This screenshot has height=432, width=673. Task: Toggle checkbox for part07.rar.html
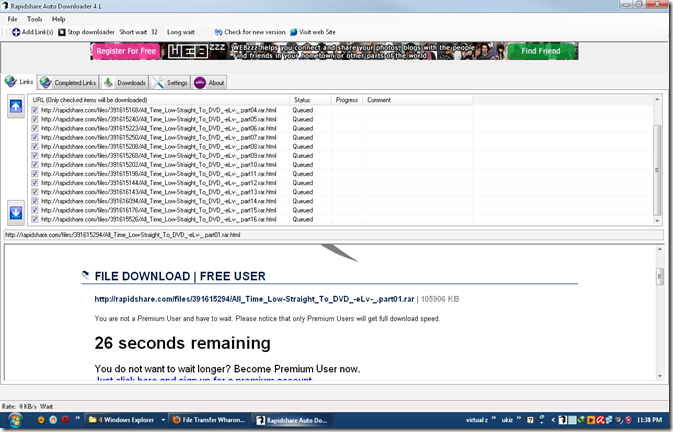35,137
